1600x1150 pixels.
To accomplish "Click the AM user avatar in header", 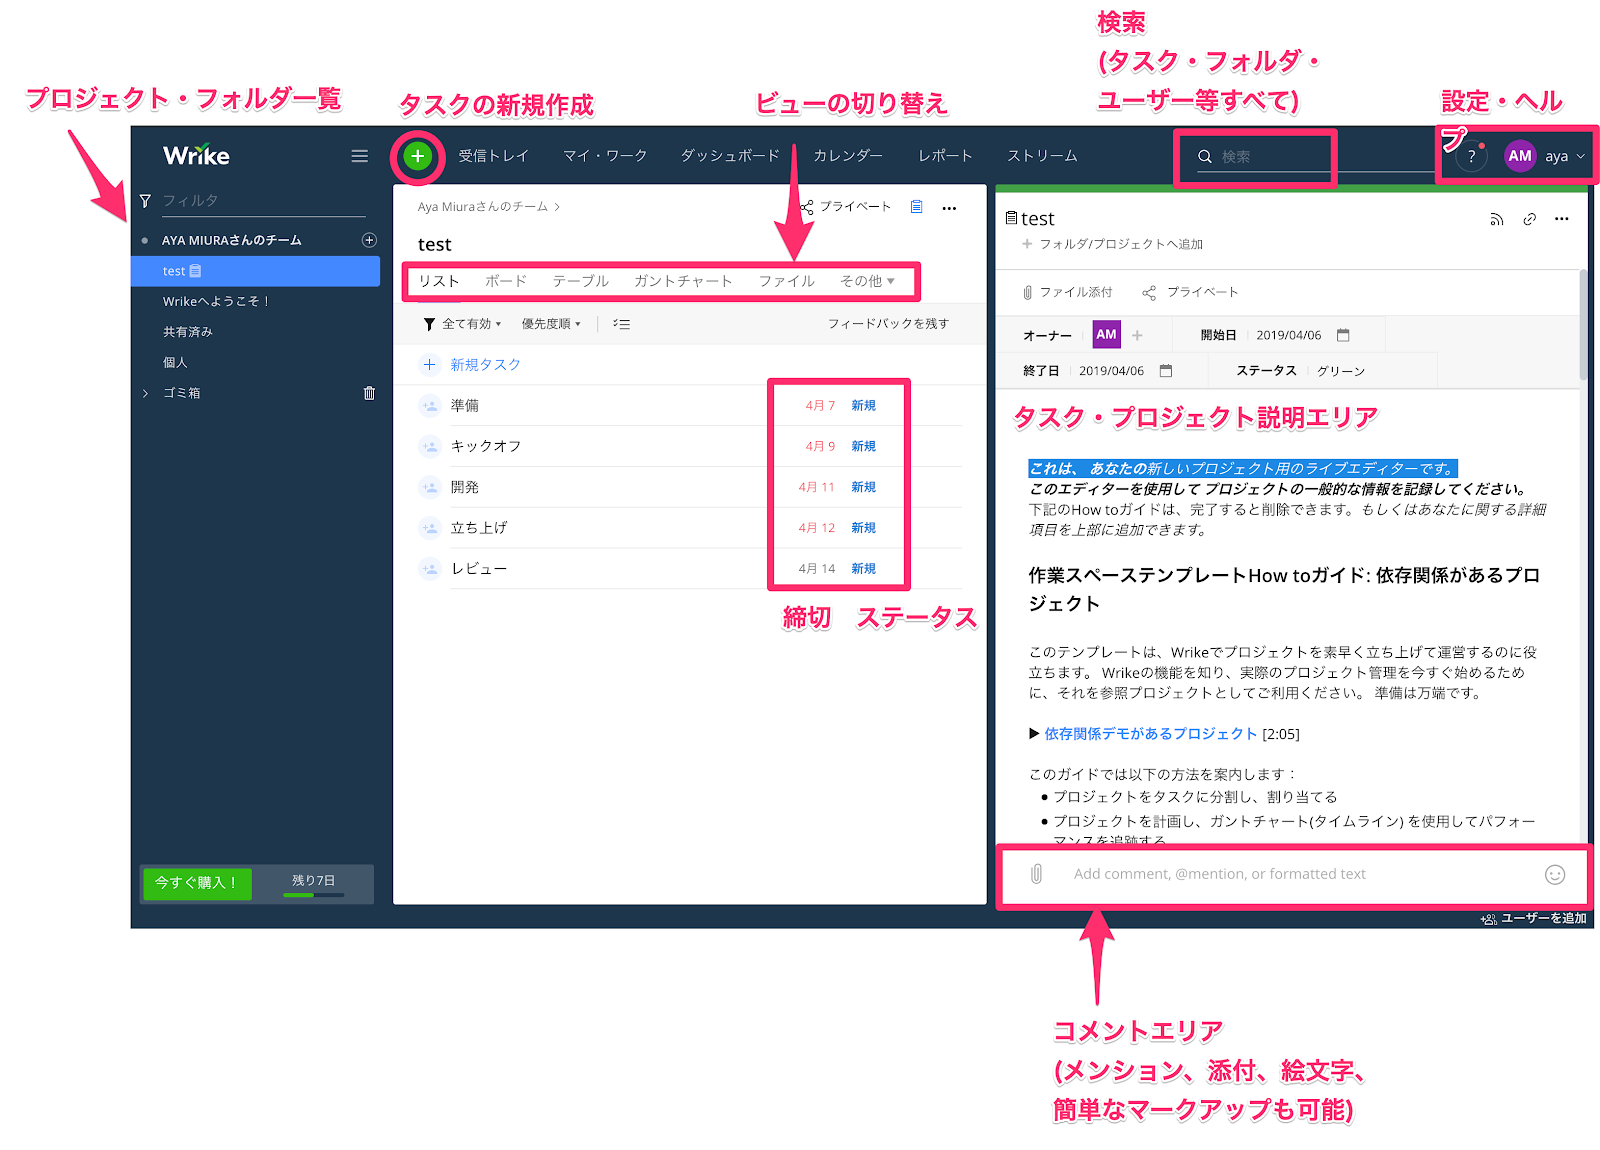I will 1520,156.
